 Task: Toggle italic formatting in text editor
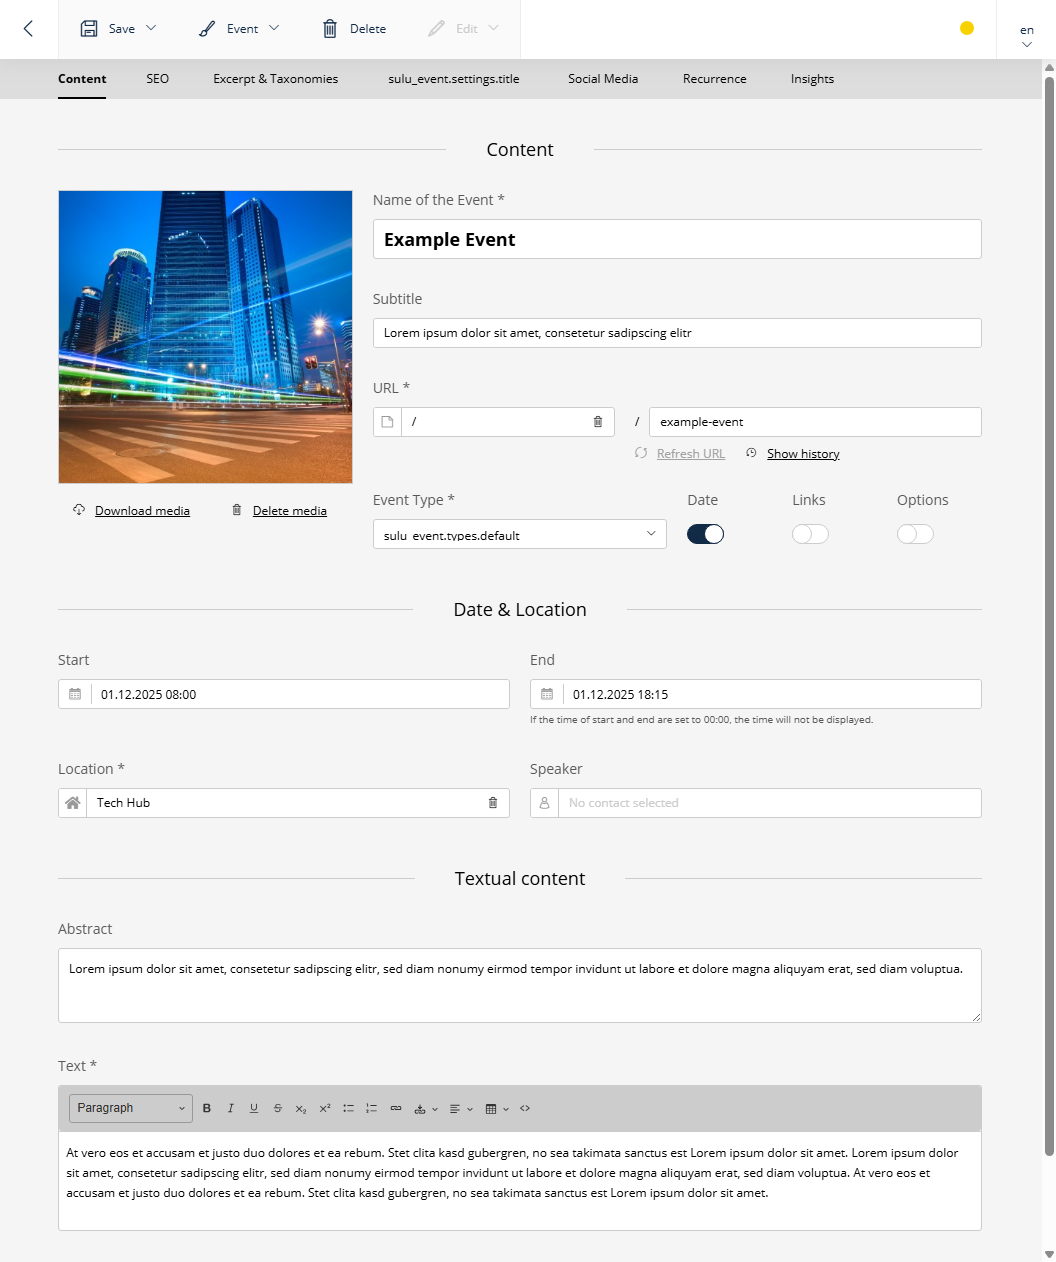pyautogui.click(x=231, y=1108)
